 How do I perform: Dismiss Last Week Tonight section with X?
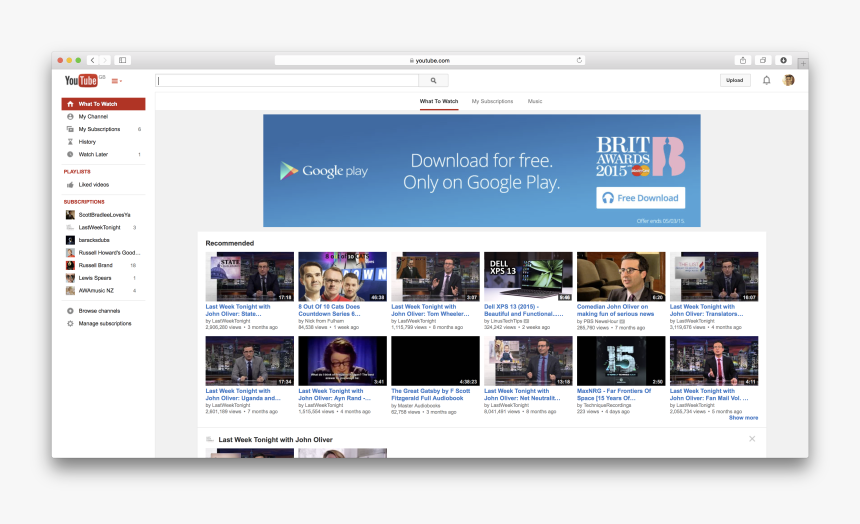point(752,439)
